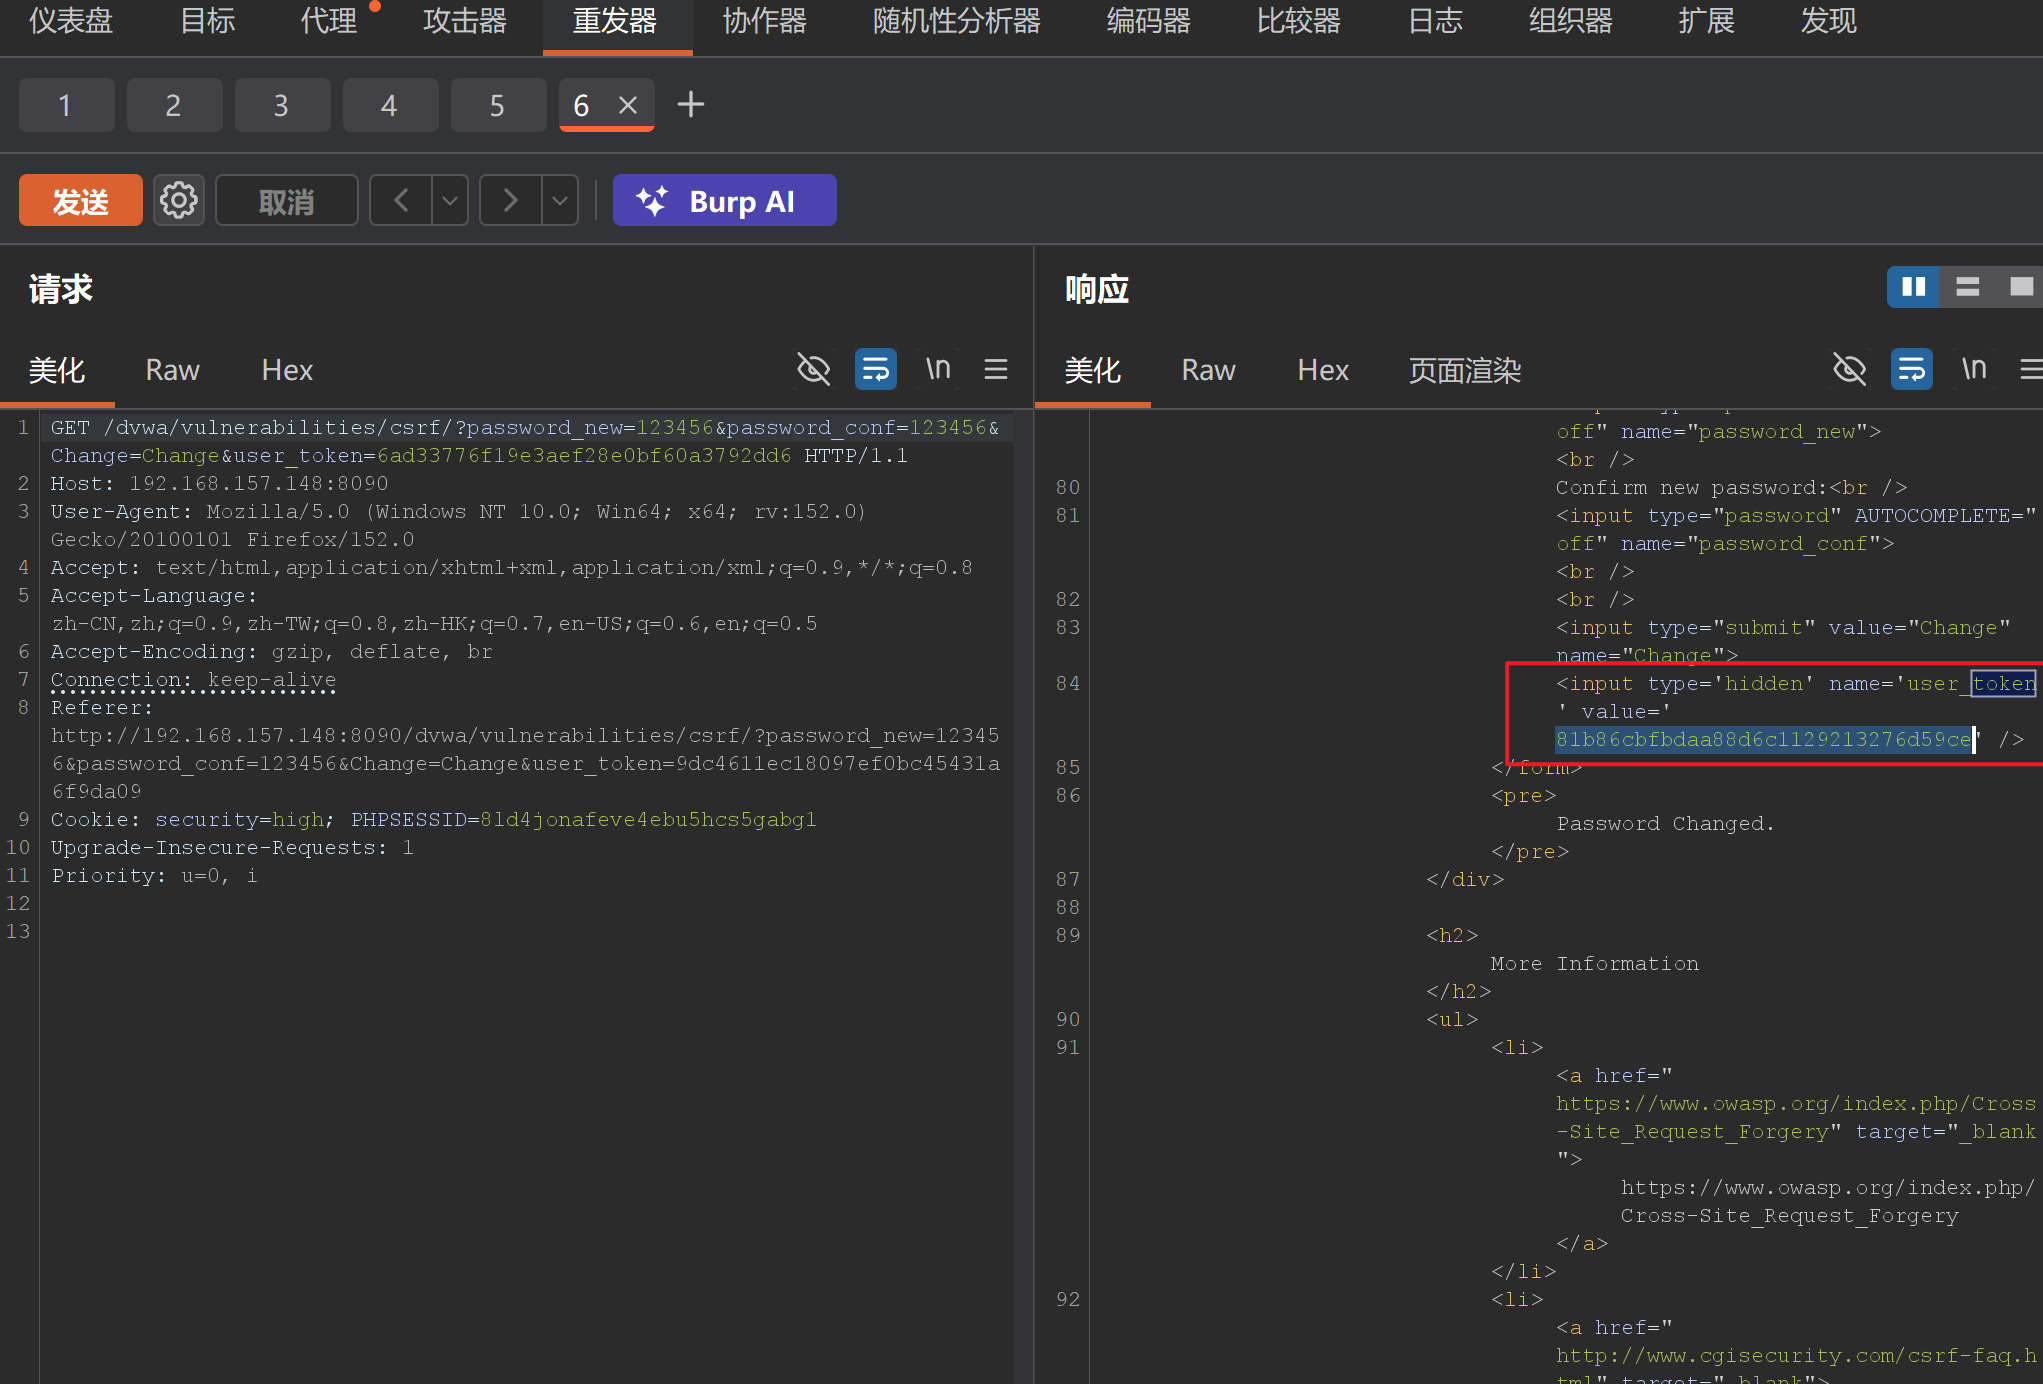This screenshot has height=1384, width=2043.
Task: Open Repeater settings gear icon
Action: point(179,201)
